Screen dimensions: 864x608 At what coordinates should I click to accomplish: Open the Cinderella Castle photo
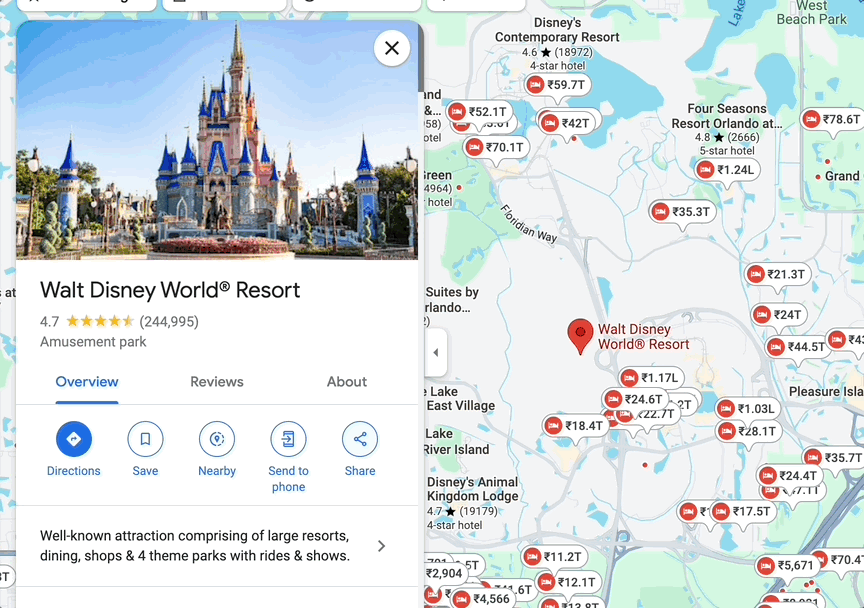tap(217, 140)
